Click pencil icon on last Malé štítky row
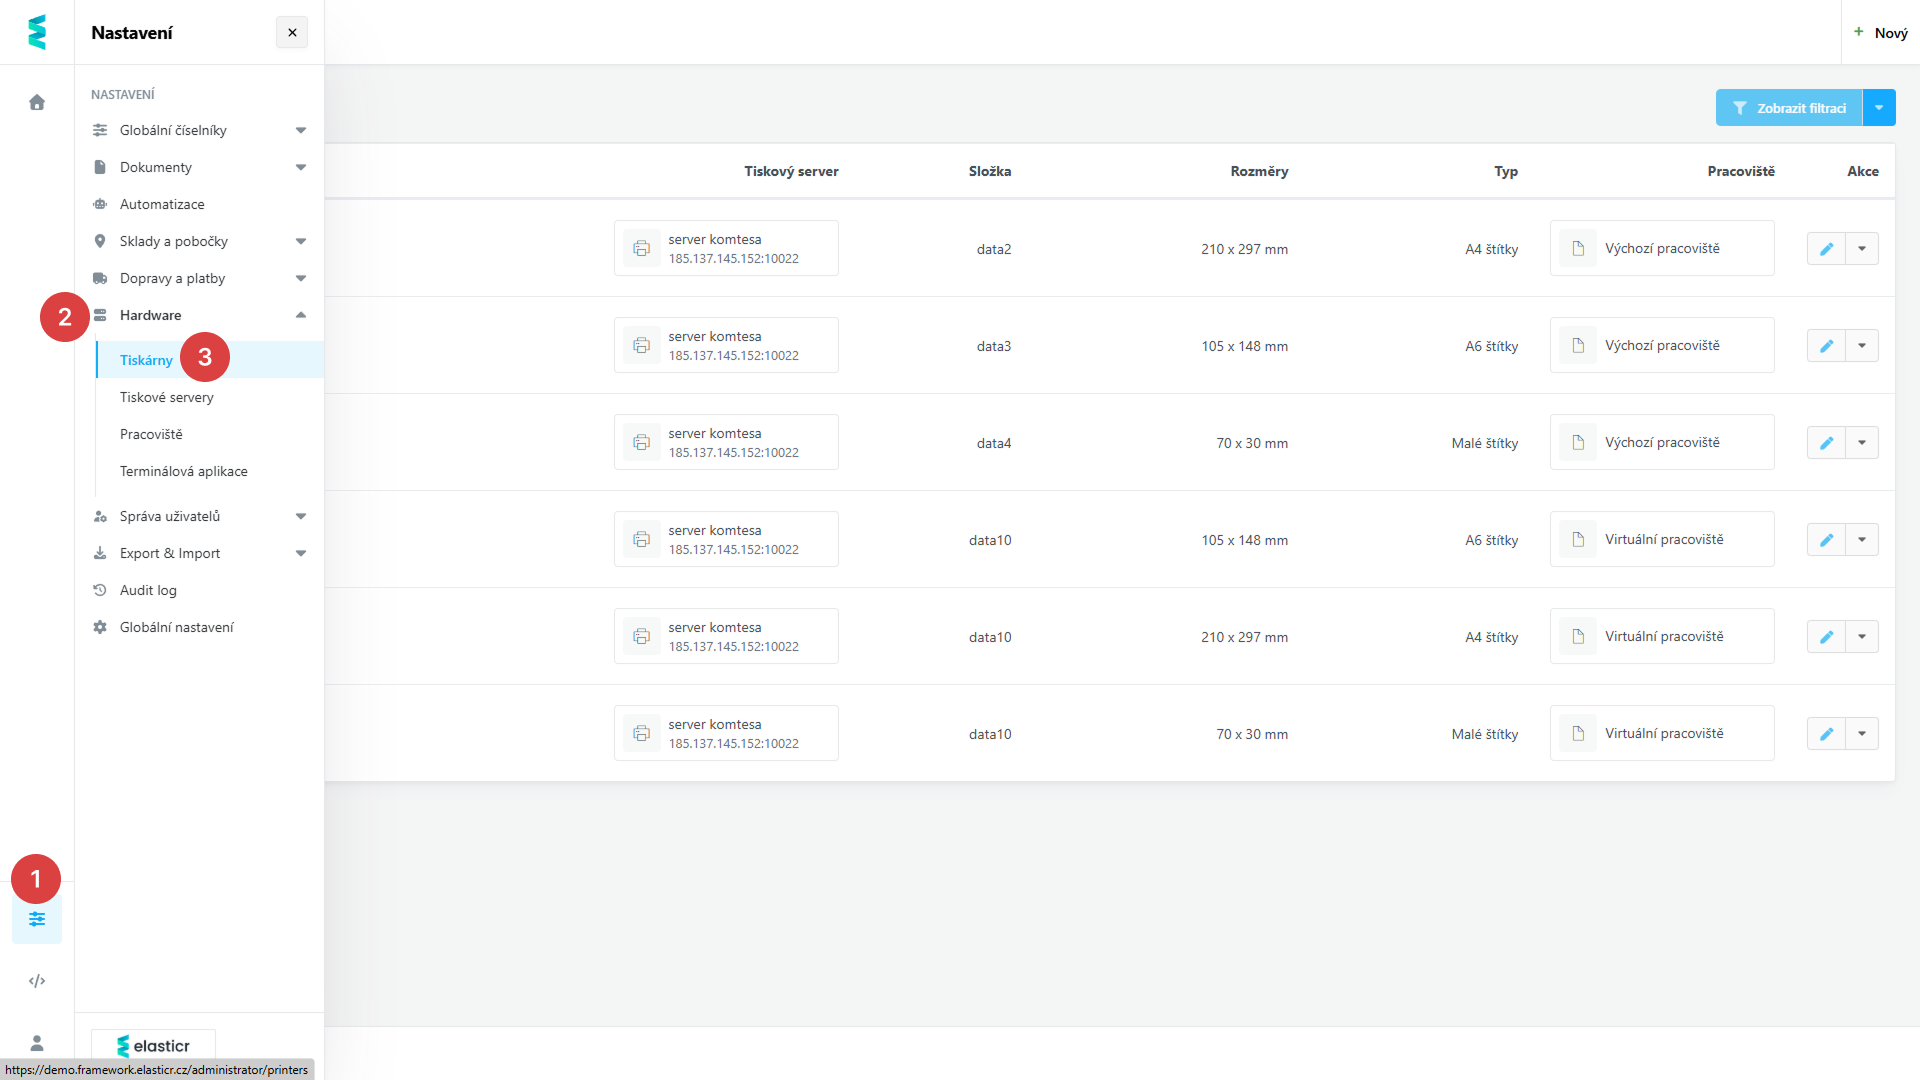1920x1080 pixels. tap(1826, 734)
